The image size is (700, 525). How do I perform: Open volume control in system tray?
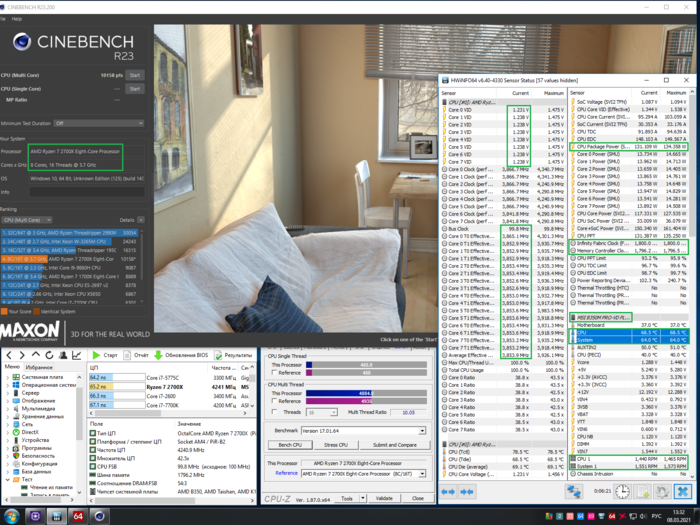643,517
